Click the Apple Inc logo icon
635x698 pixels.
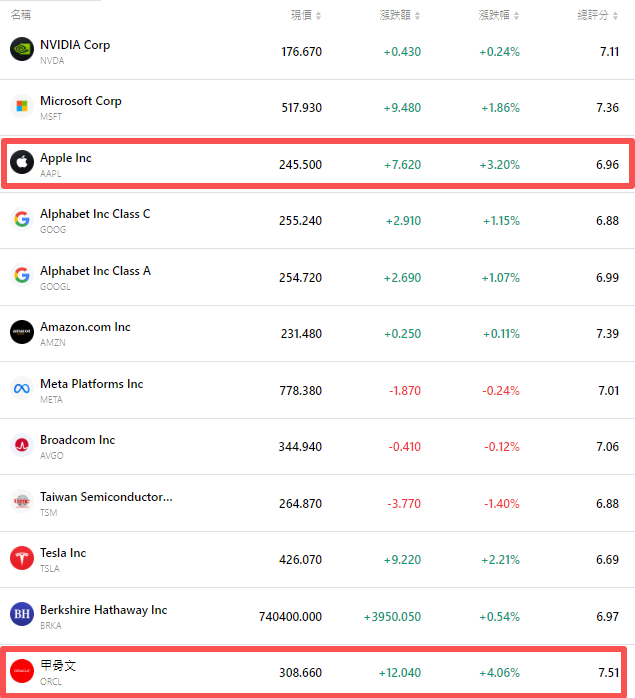coord(22,163)
